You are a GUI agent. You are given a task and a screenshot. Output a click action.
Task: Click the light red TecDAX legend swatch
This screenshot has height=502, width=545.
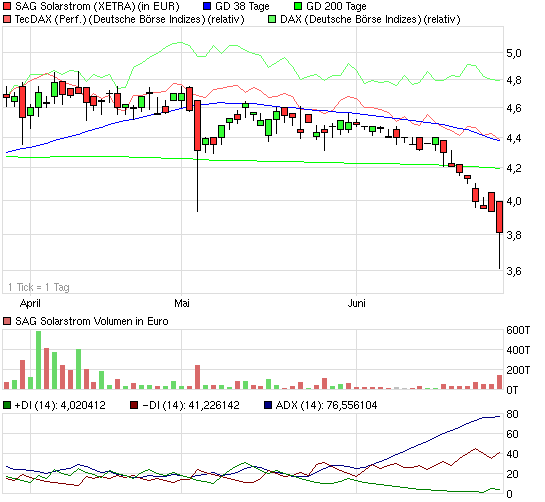(7, 19)
